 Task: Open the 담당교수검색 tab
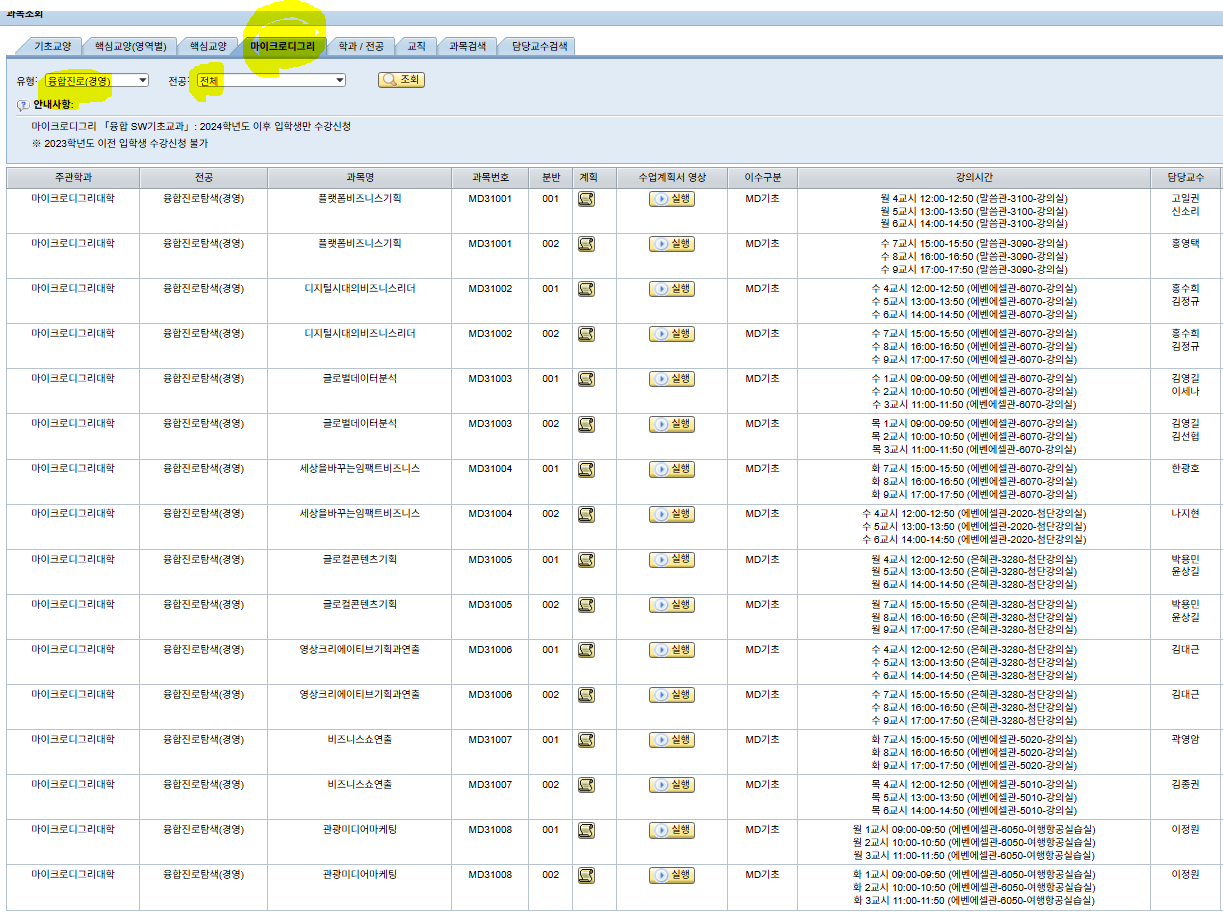pos(538,46)
